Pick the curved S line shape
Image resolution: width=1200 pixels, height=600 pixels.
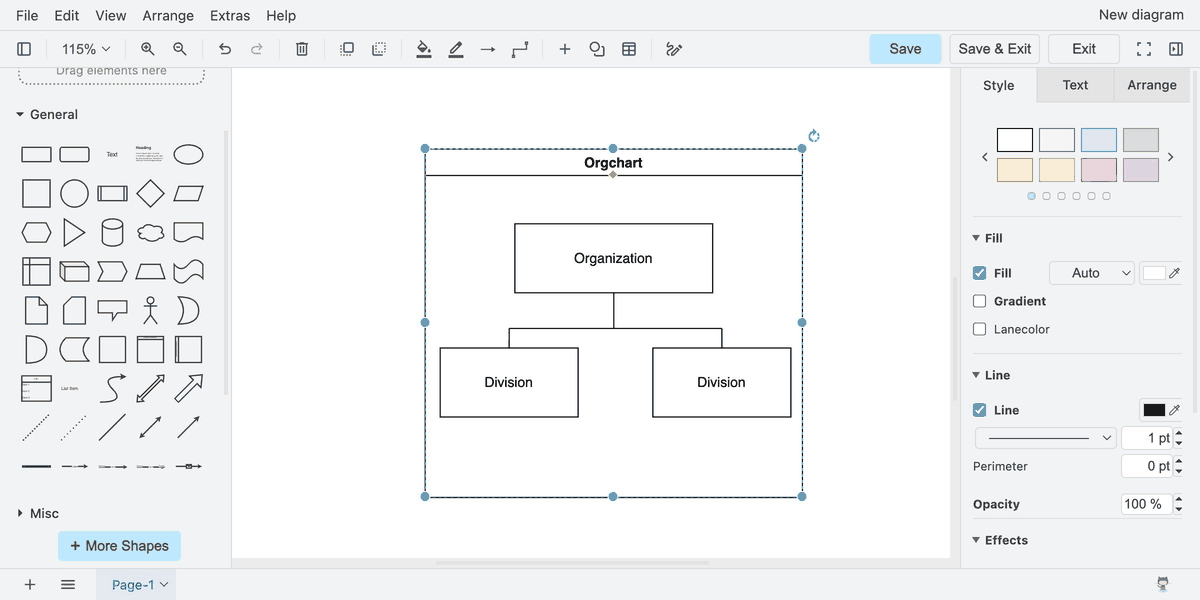(x=112, y=388)
